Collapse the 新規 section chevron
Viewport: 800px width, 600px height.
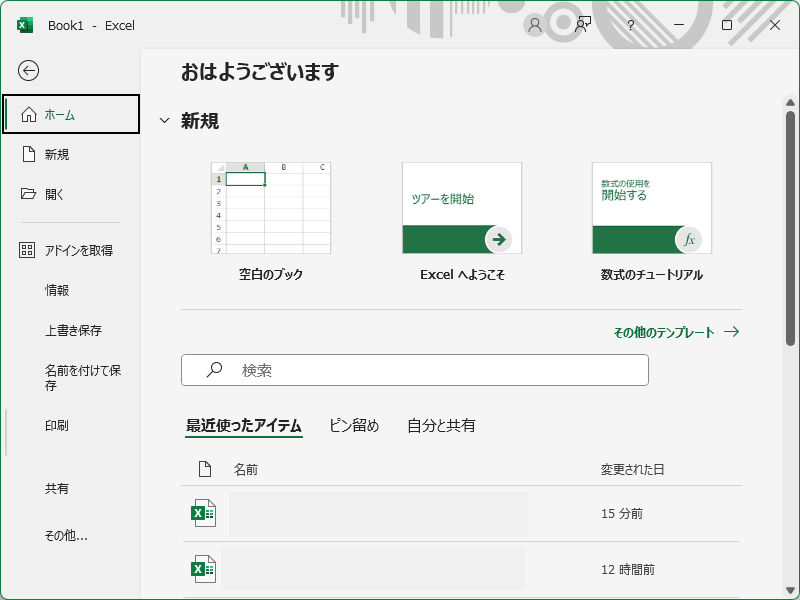[164, 121]
